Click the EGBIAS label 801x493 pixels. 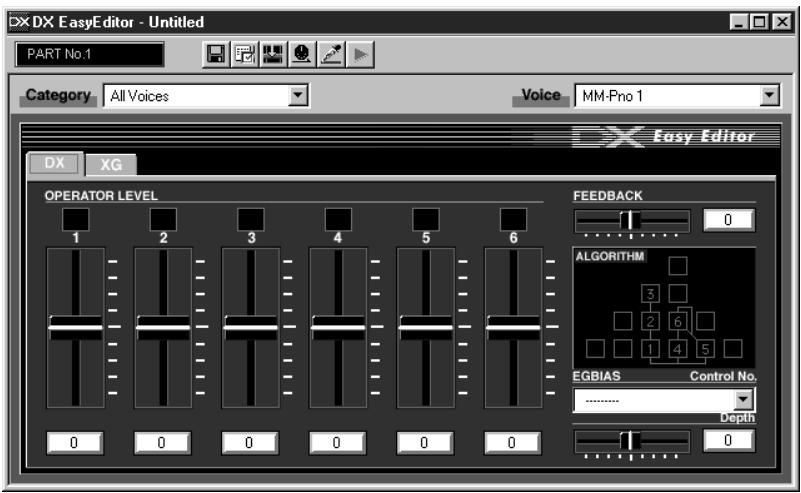pos(597,376)
